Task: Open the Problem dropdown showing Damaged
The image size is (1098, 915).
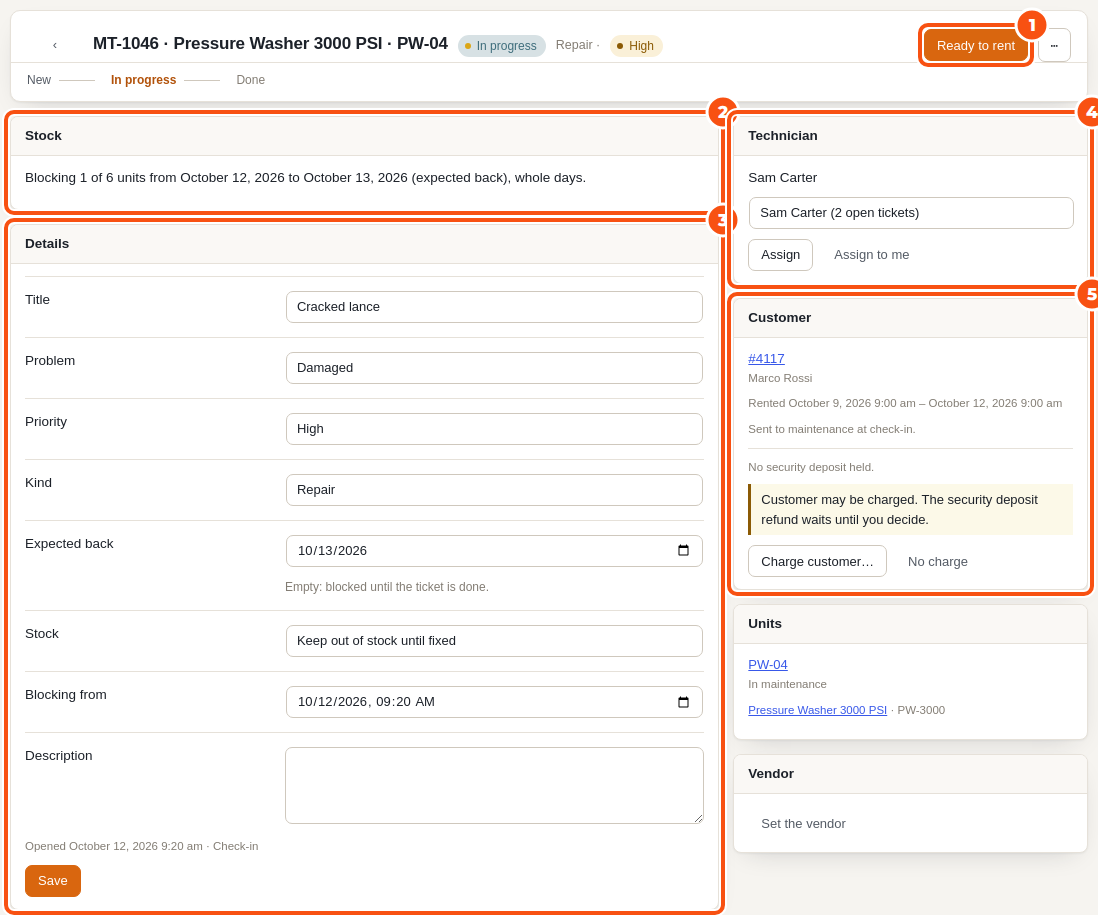Action: click(x=494, y=368)
